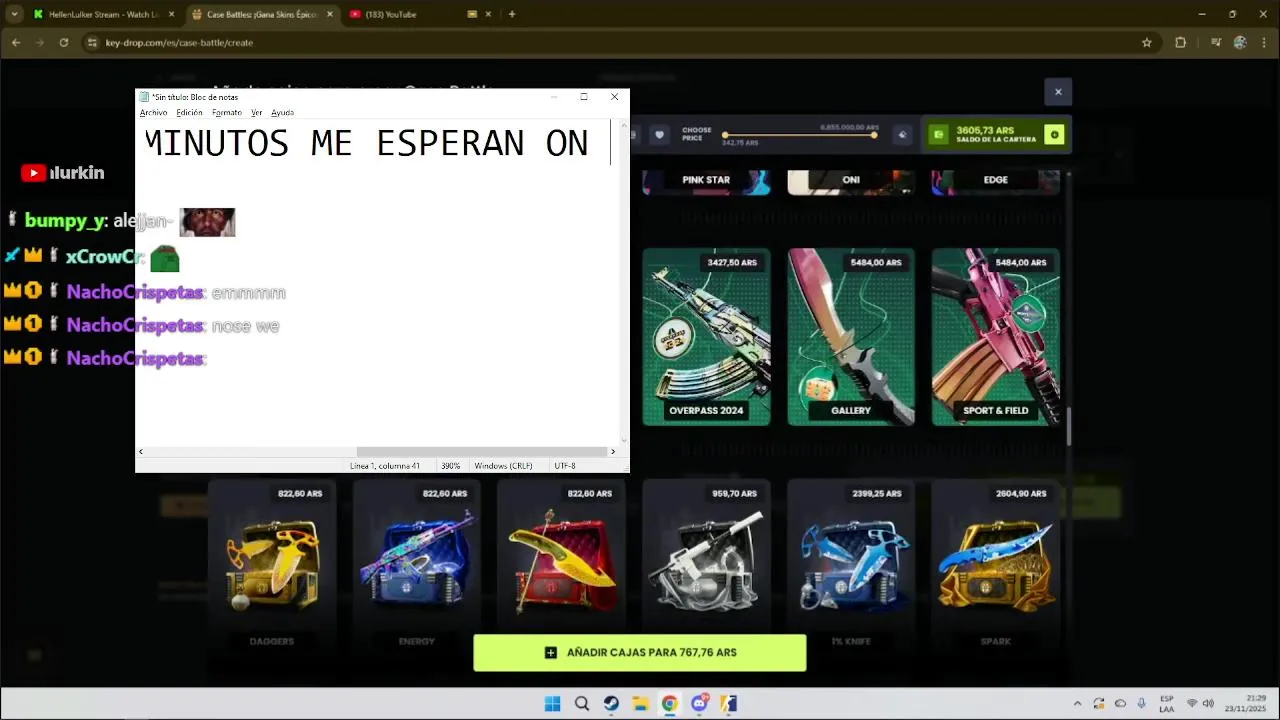Screen dimensions: 1280x720
Task: Open Chrome extensions puzzle icon
Action: click(x=1180, y=42)
